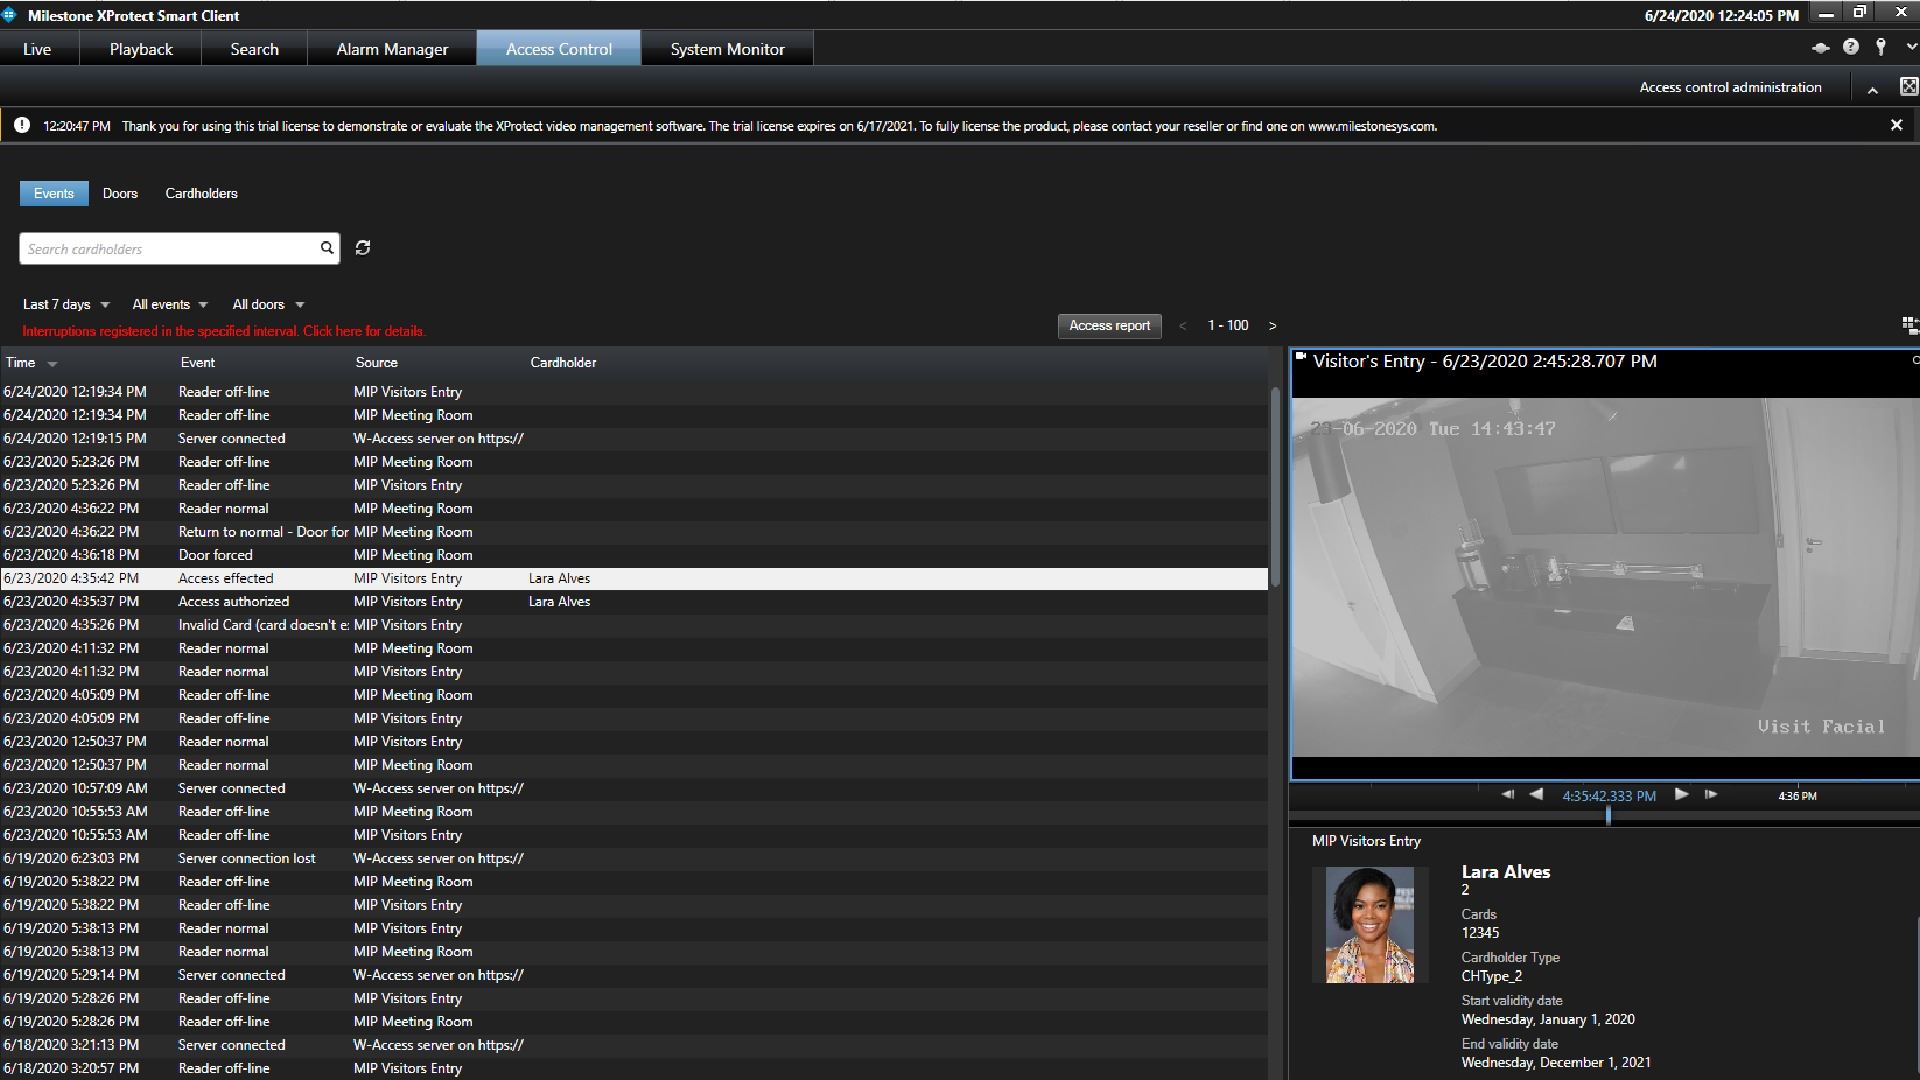Toggle full screen mode icon
Viewport: 1920px width, 1080px height.
tap(1909, 87)
